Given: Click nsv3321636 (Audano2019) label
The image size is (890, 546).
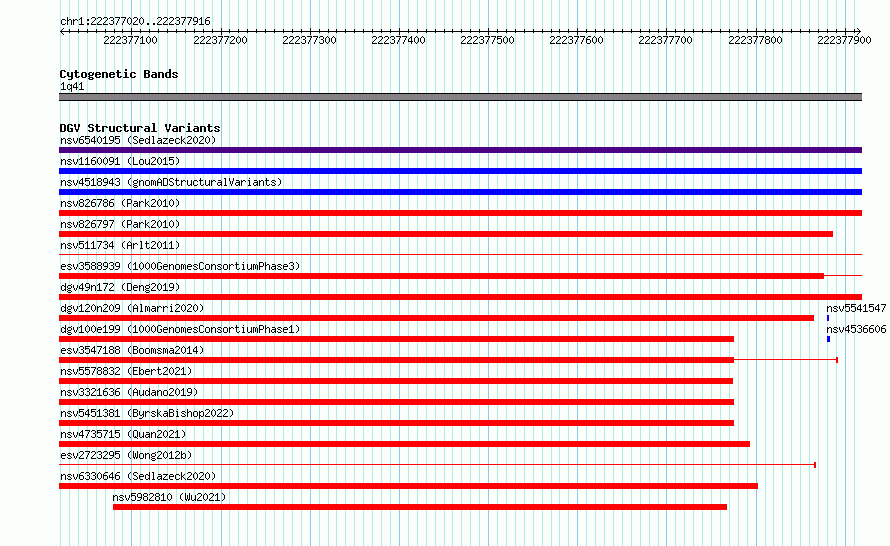Looking at the screenshot, I should click(129, 392).
